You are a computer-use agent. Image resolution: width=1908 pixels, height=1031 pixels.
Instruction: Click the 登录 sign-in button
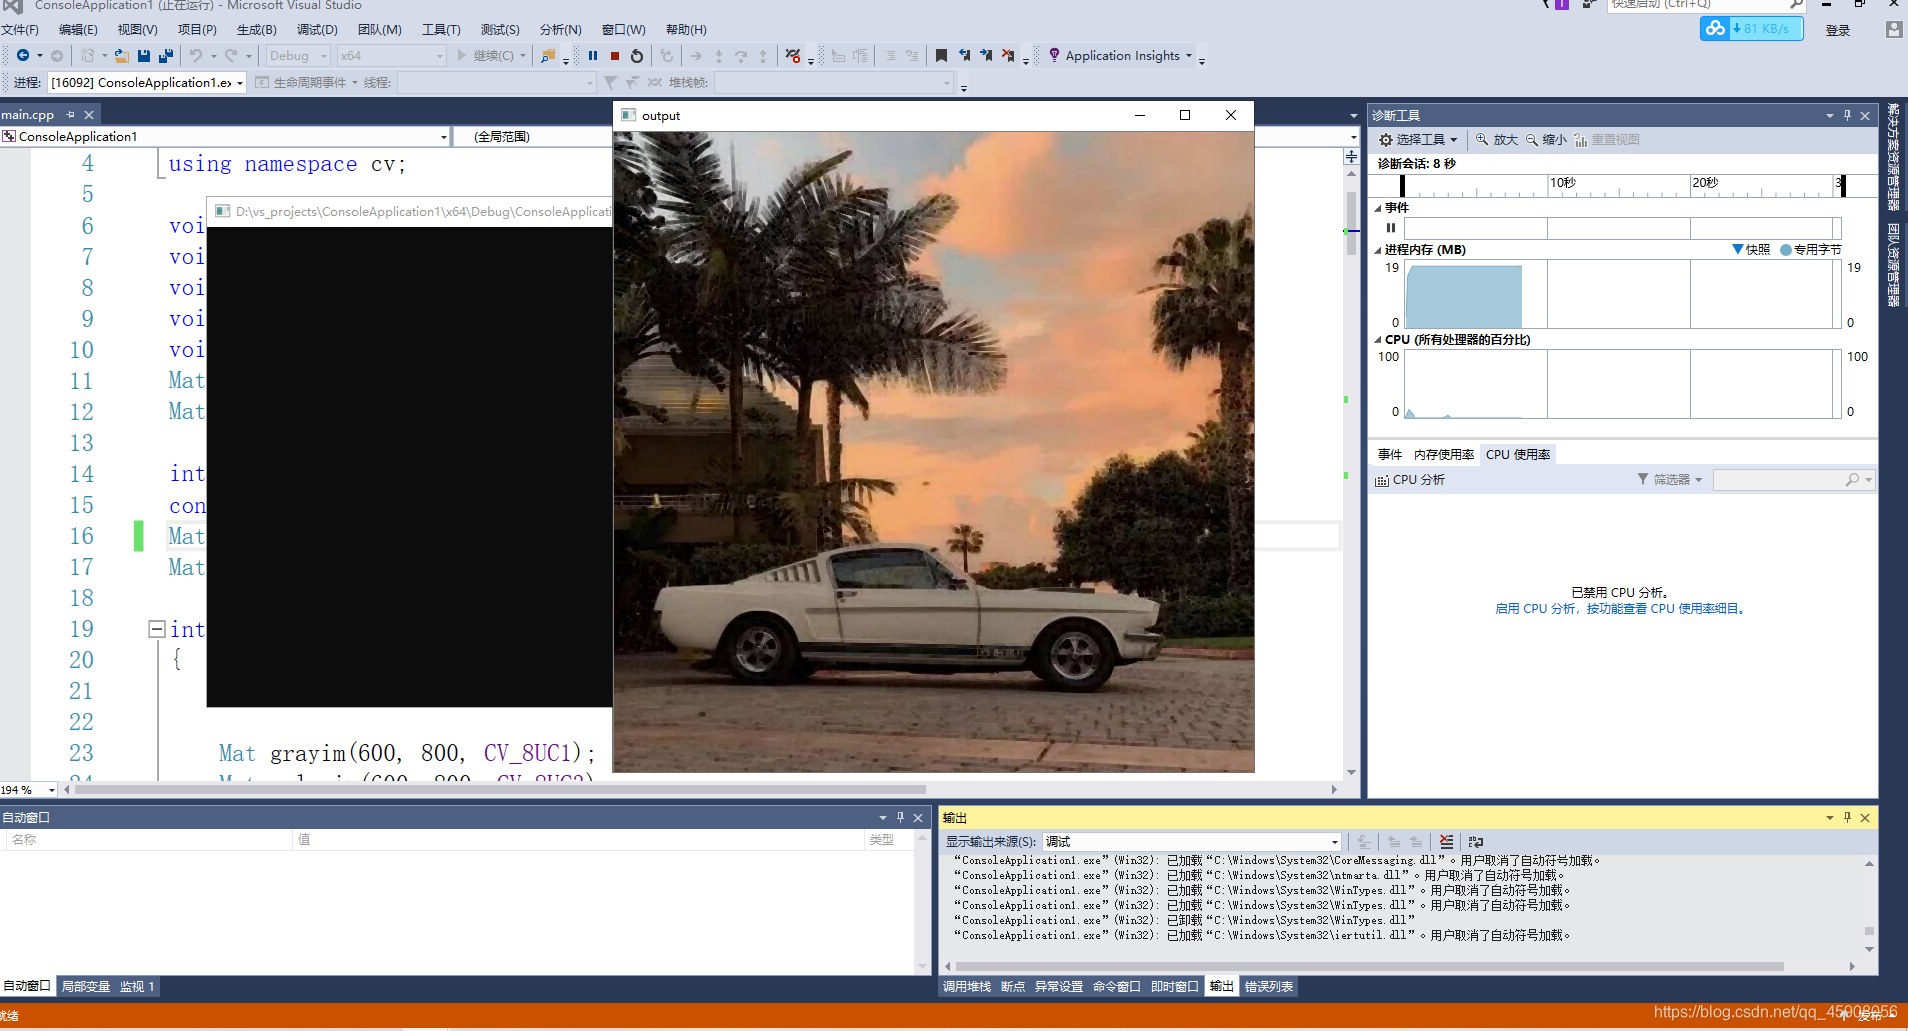(1838, 31)
